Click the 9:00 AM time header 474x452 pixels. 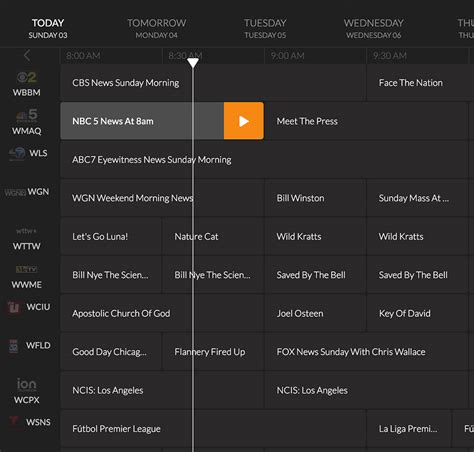288,56
